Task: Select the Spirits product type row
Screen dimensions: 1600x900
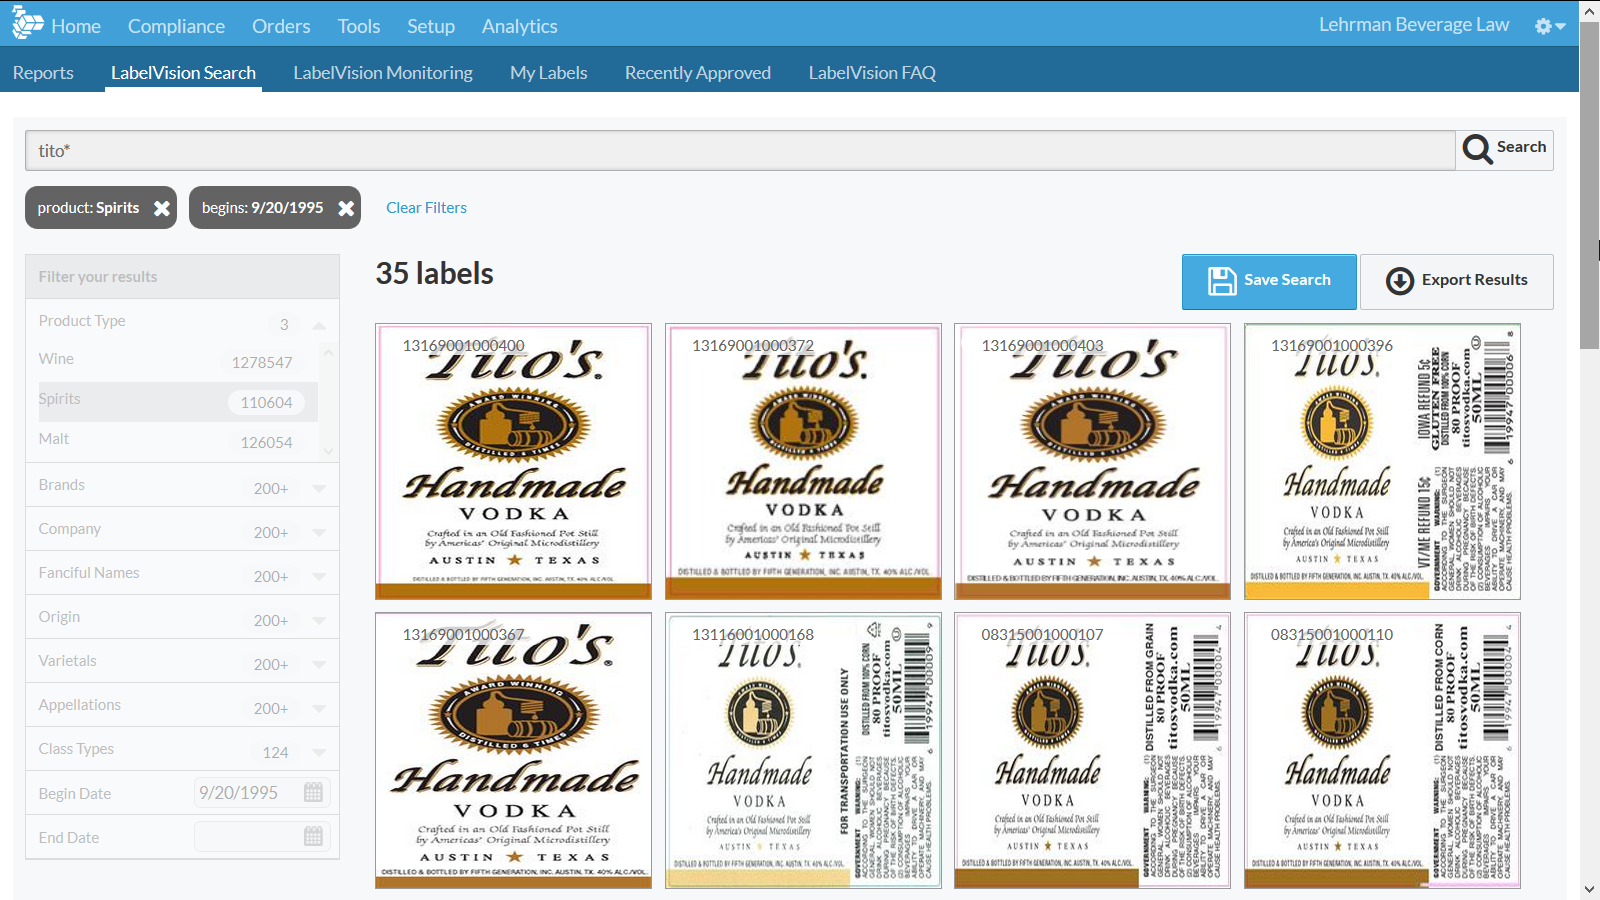Action: (178, 401)
